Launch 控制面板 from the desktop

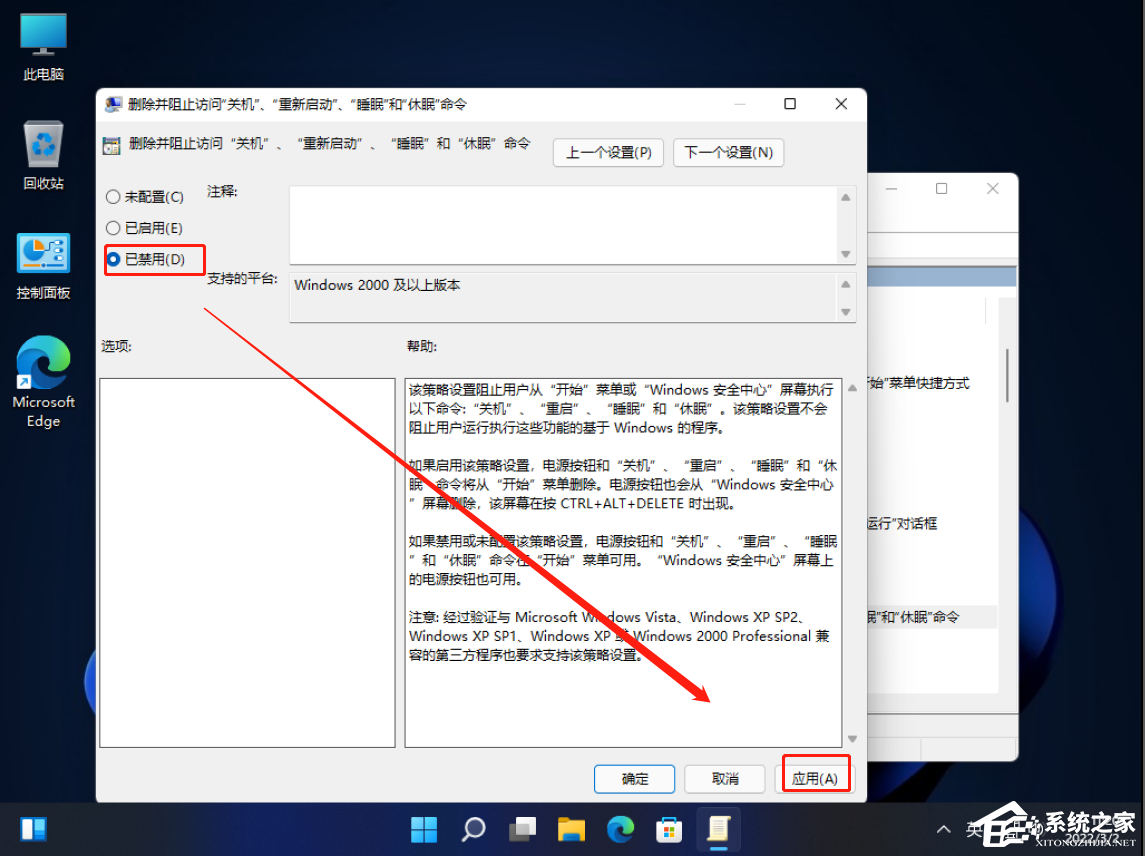coord(43,253)
